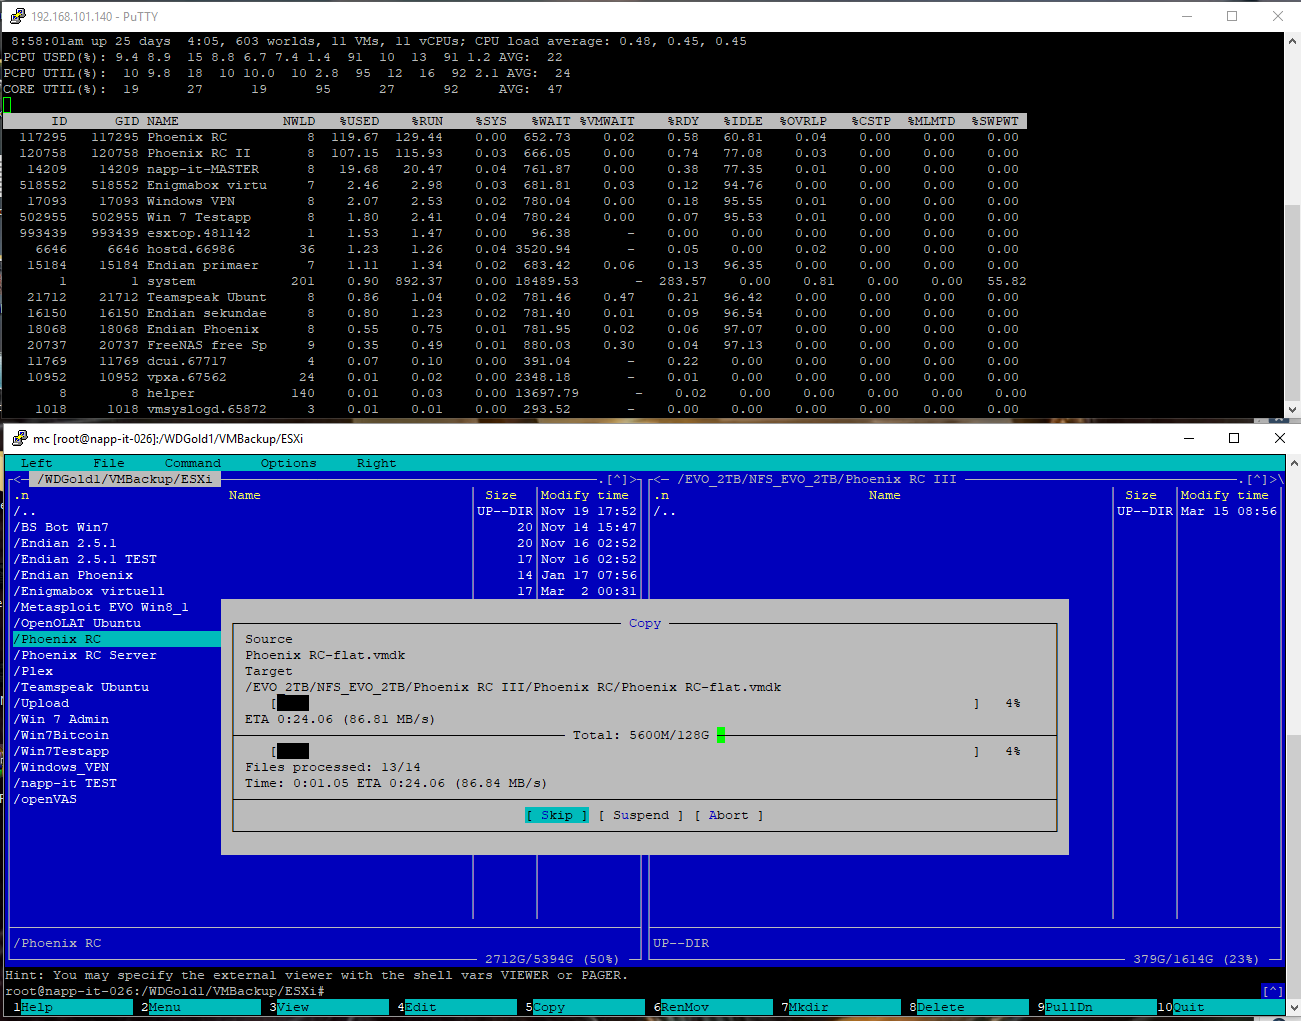Viewport: 1301px width, 1021px height.
Task: Click the Size column header in left panel
Action: click(501, 495)
